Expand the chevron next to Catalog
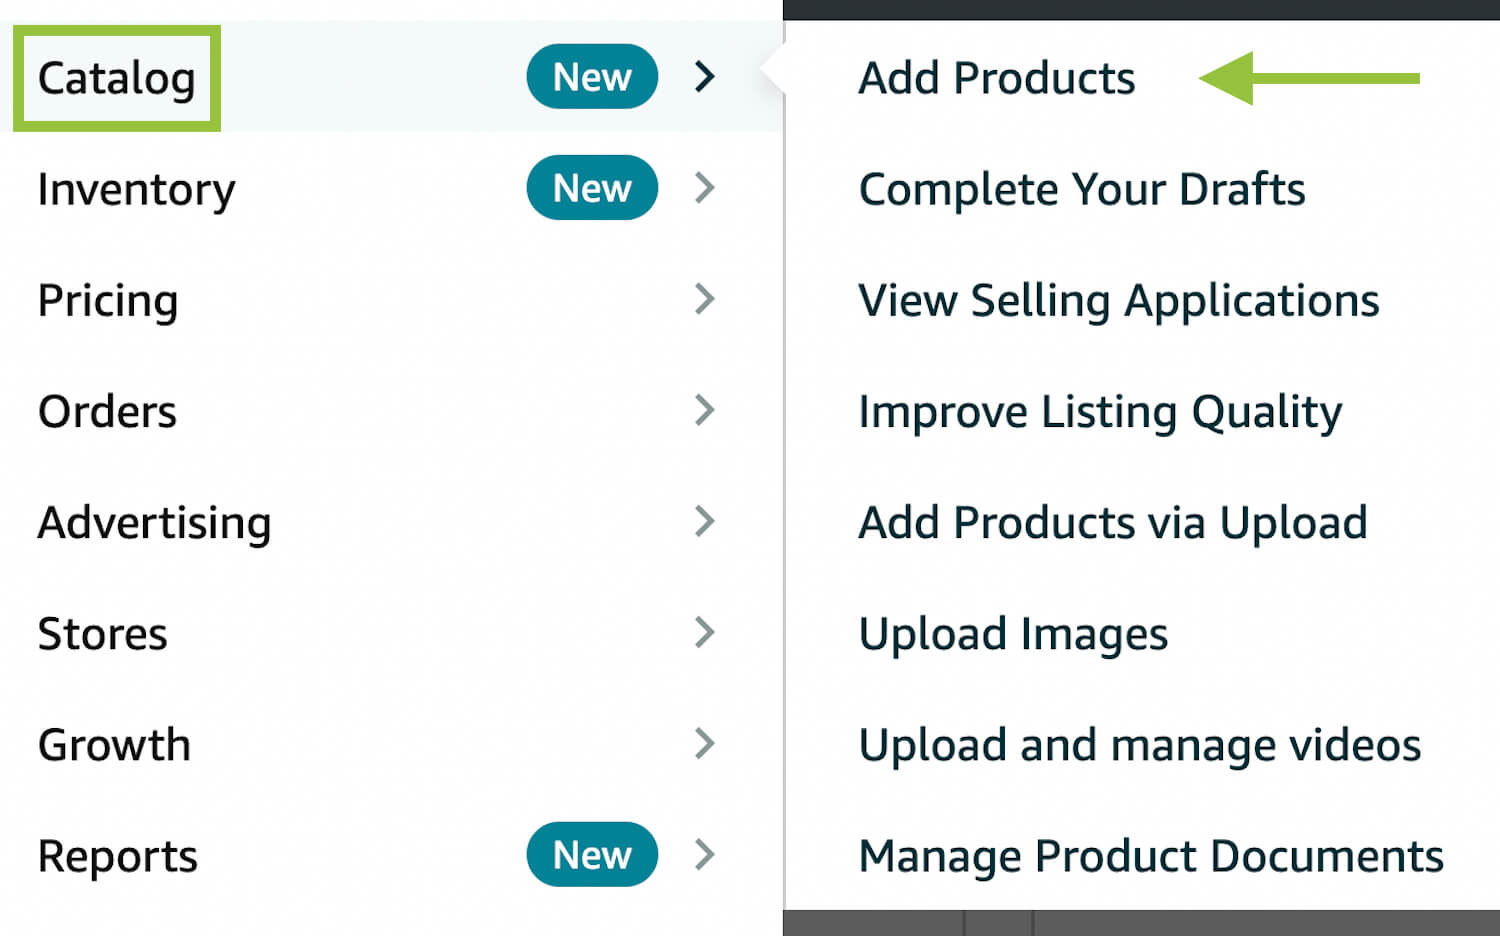This screenshot has height=936, width=1500. click(705, 77)
